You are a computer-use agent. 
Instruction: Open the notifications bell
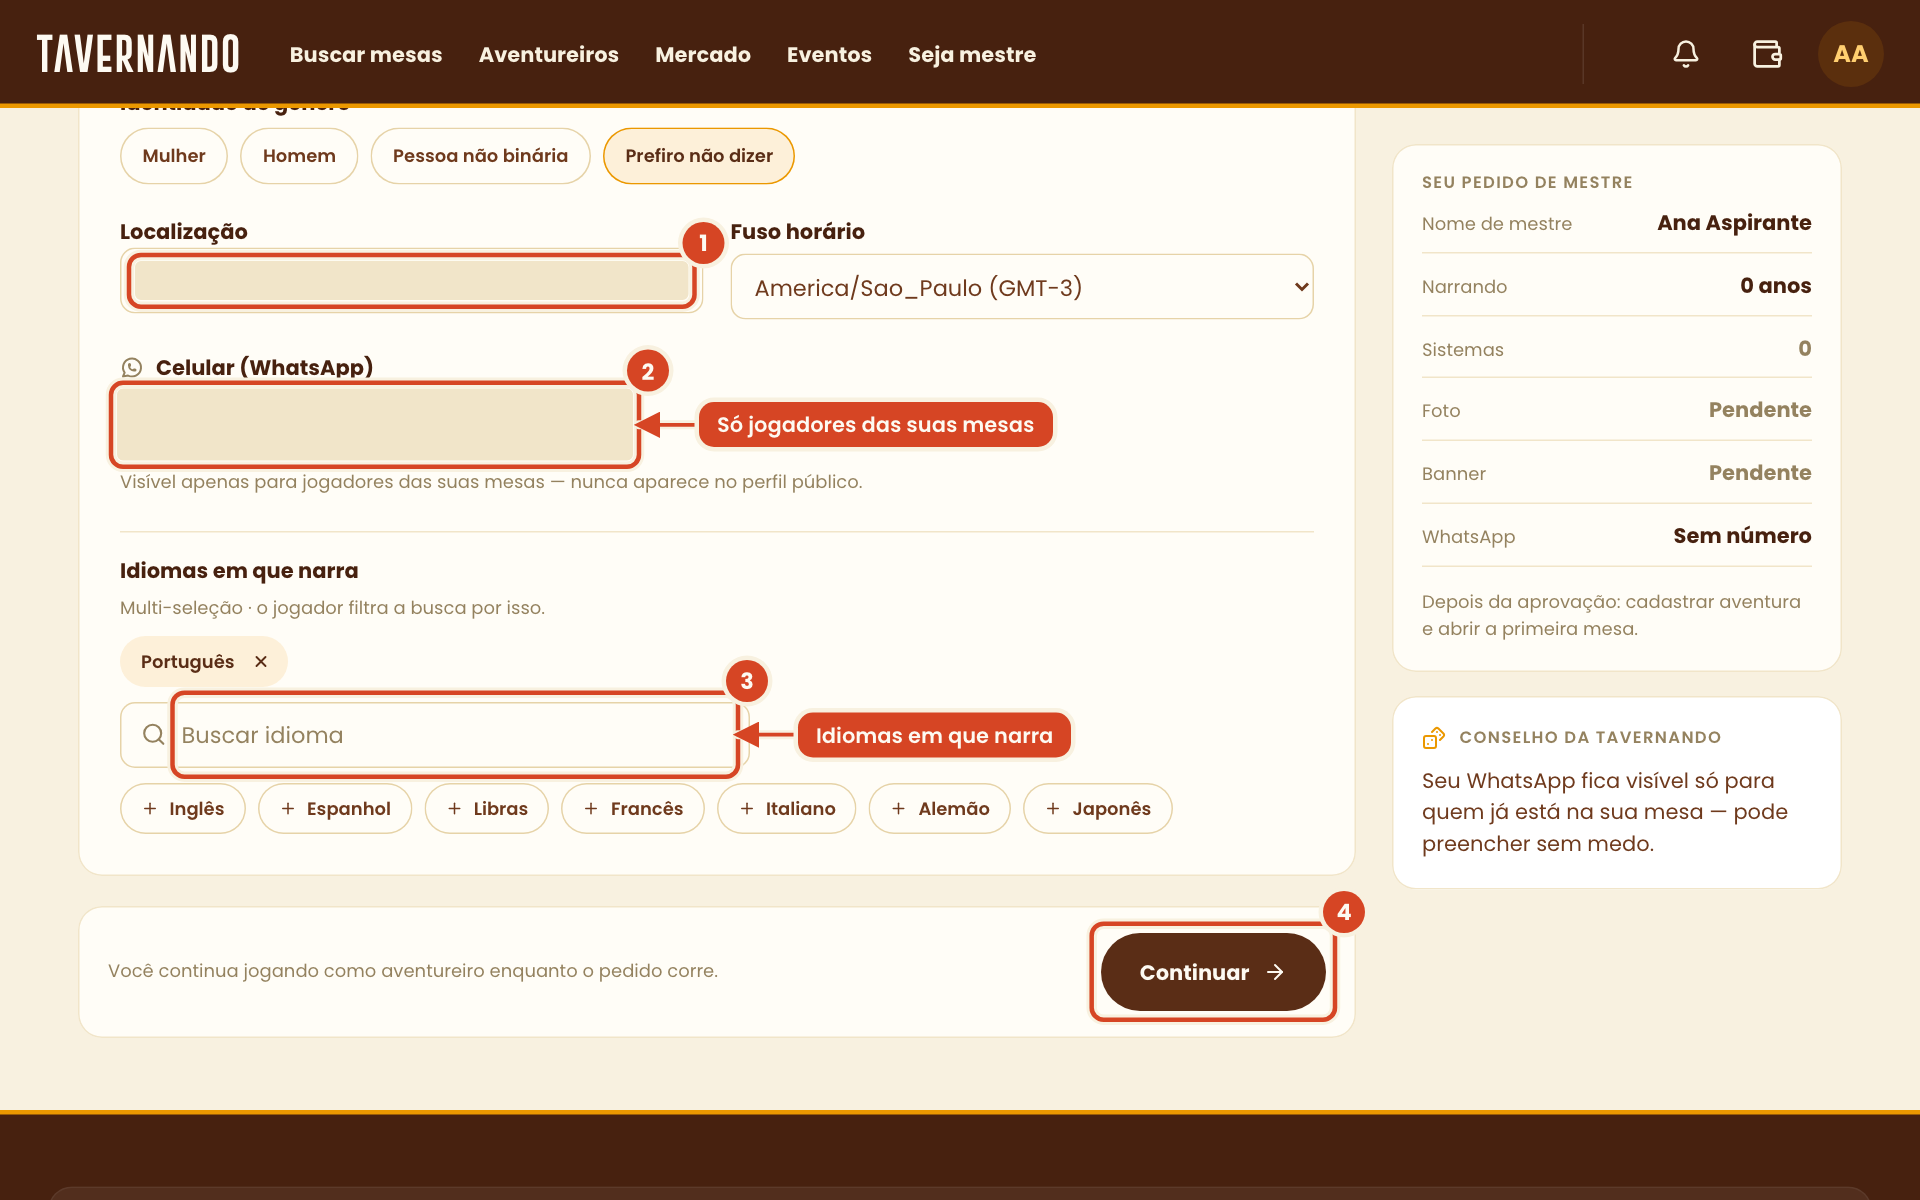point(1686,54)
